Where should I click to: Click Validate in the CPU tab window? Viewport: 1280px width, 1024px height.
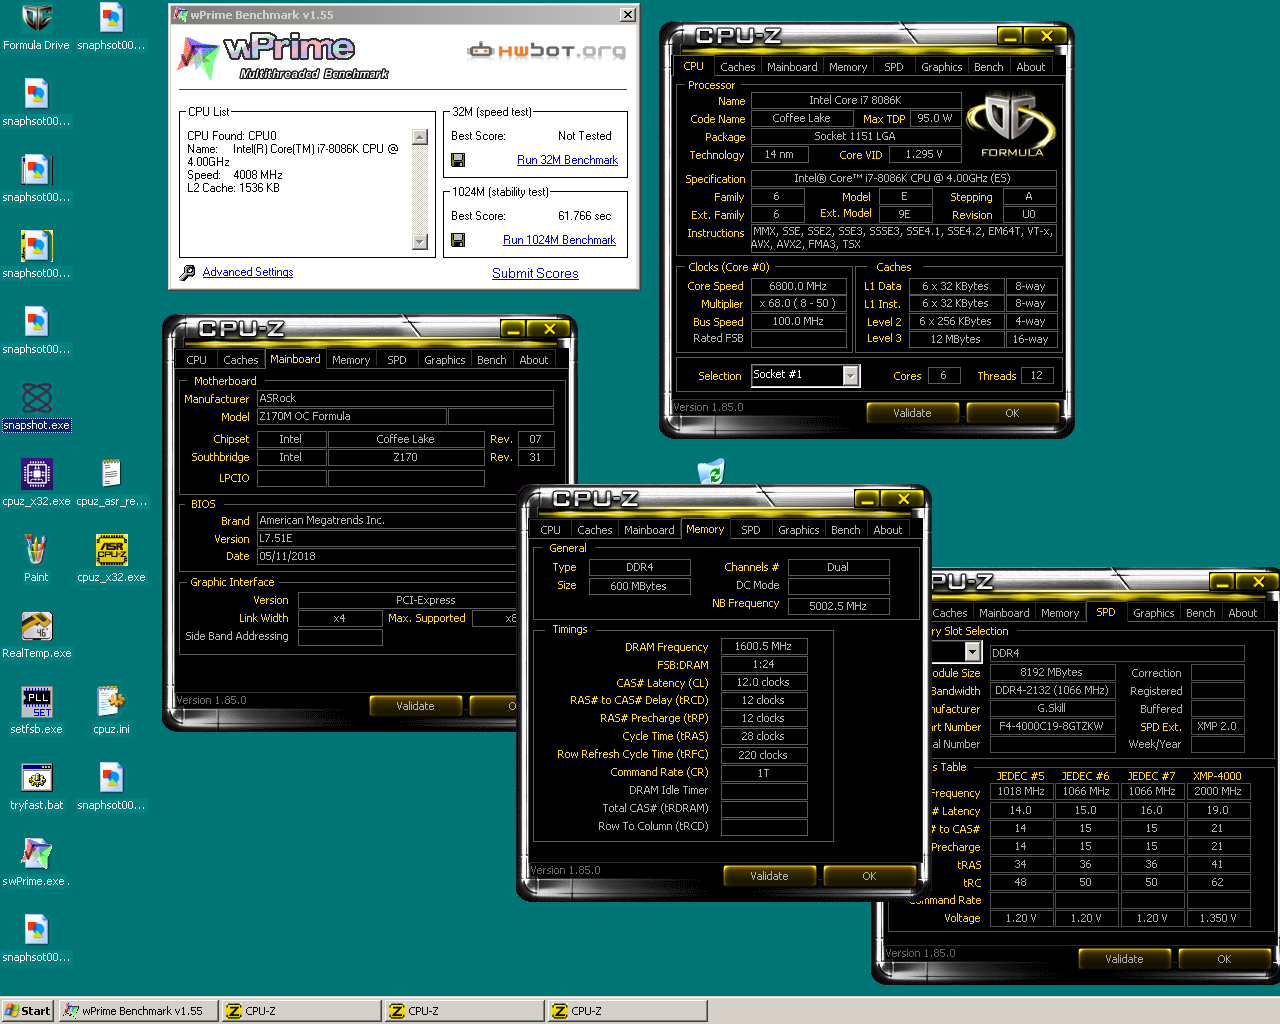tap(912, 413)
